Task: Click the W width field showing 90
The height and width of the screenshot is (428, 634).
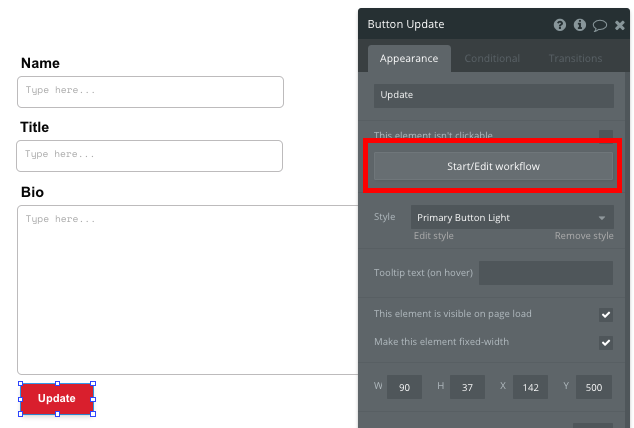Action: (x=404, y=387)
